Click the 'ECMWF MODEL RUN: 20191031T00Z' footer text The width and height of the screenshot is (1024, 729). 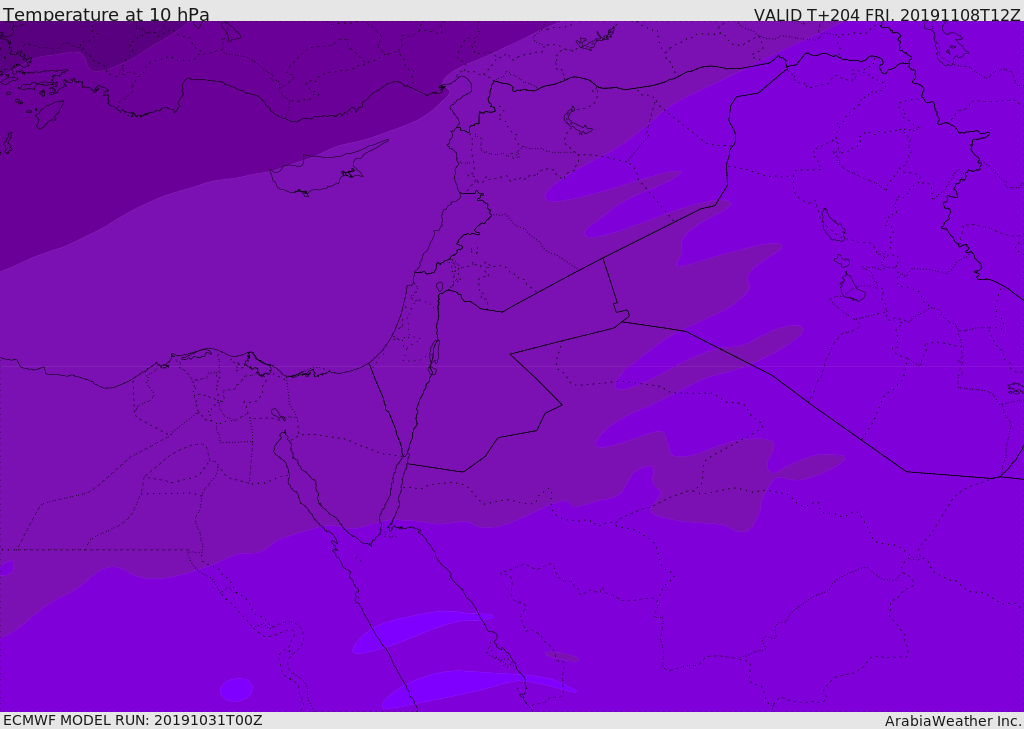tap(133, 720)
